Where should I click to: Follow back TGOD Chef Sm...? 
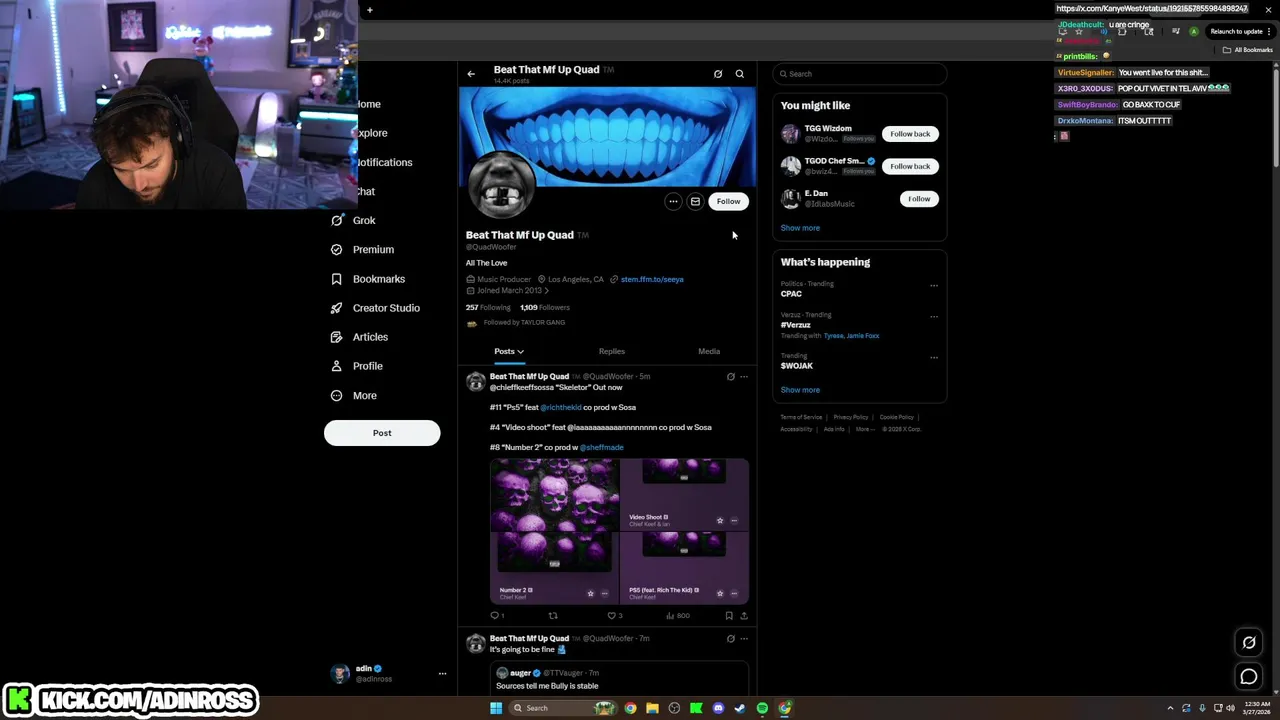(x=910, y=166)
